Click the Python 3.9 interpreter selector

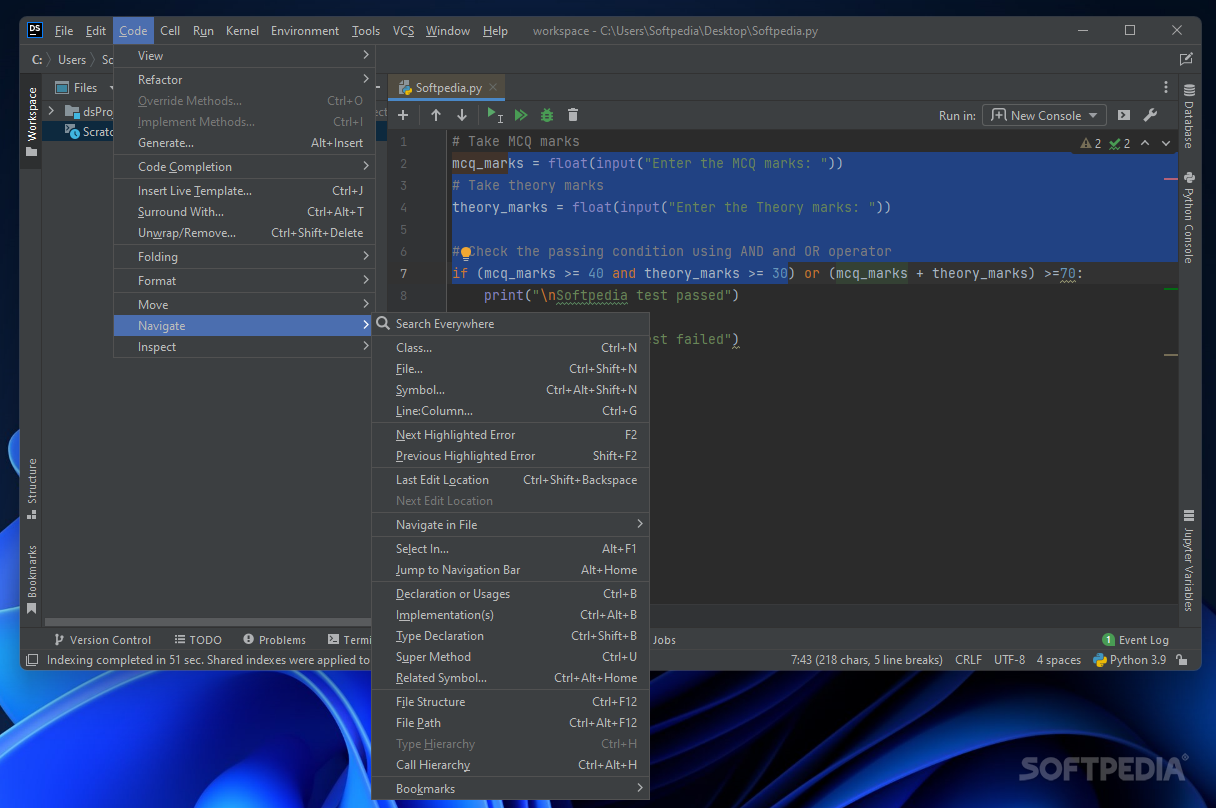pyautogui.click(x=1129, y=660)
